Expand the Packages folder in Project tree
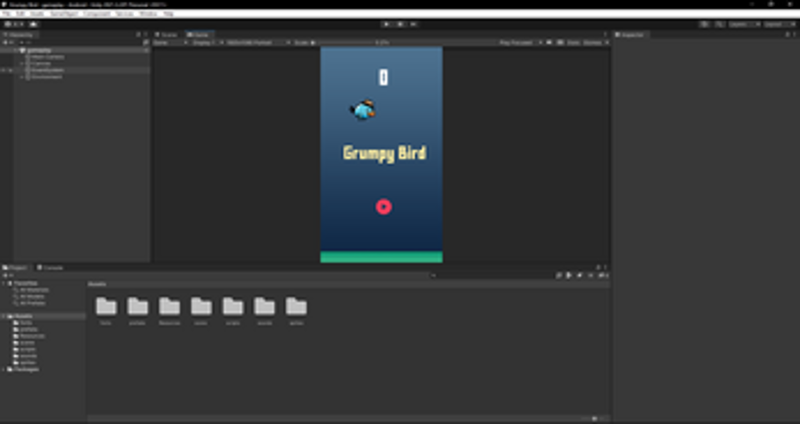 click(4, 369)
